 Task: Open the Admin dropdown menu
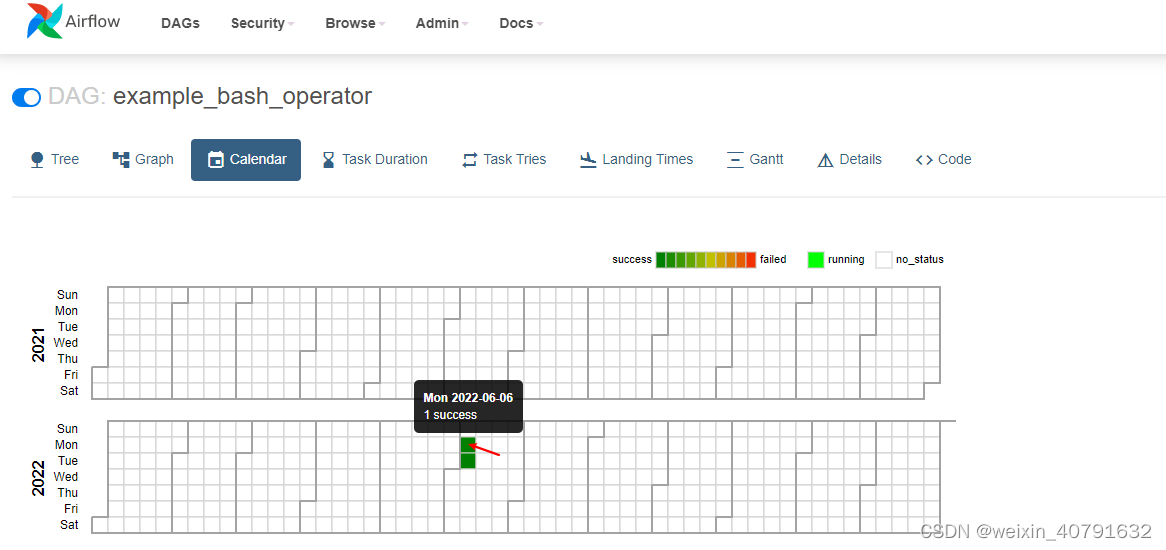[442, 23]
